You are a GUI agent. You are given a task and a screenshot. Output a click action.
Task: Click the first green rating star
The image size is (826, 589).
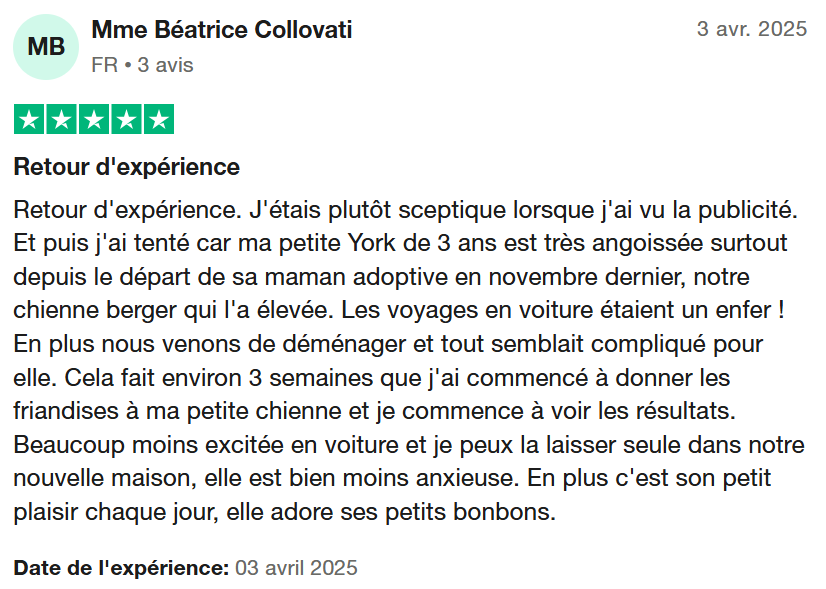(29, 120)
